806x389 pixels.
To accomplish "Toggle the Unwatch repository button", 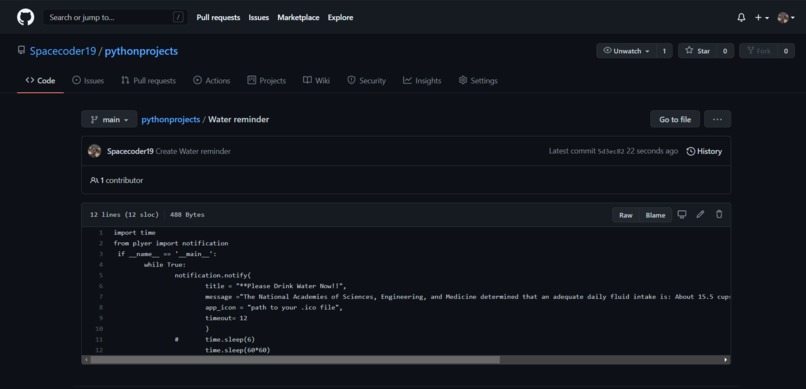I will (x=626, y=51).
